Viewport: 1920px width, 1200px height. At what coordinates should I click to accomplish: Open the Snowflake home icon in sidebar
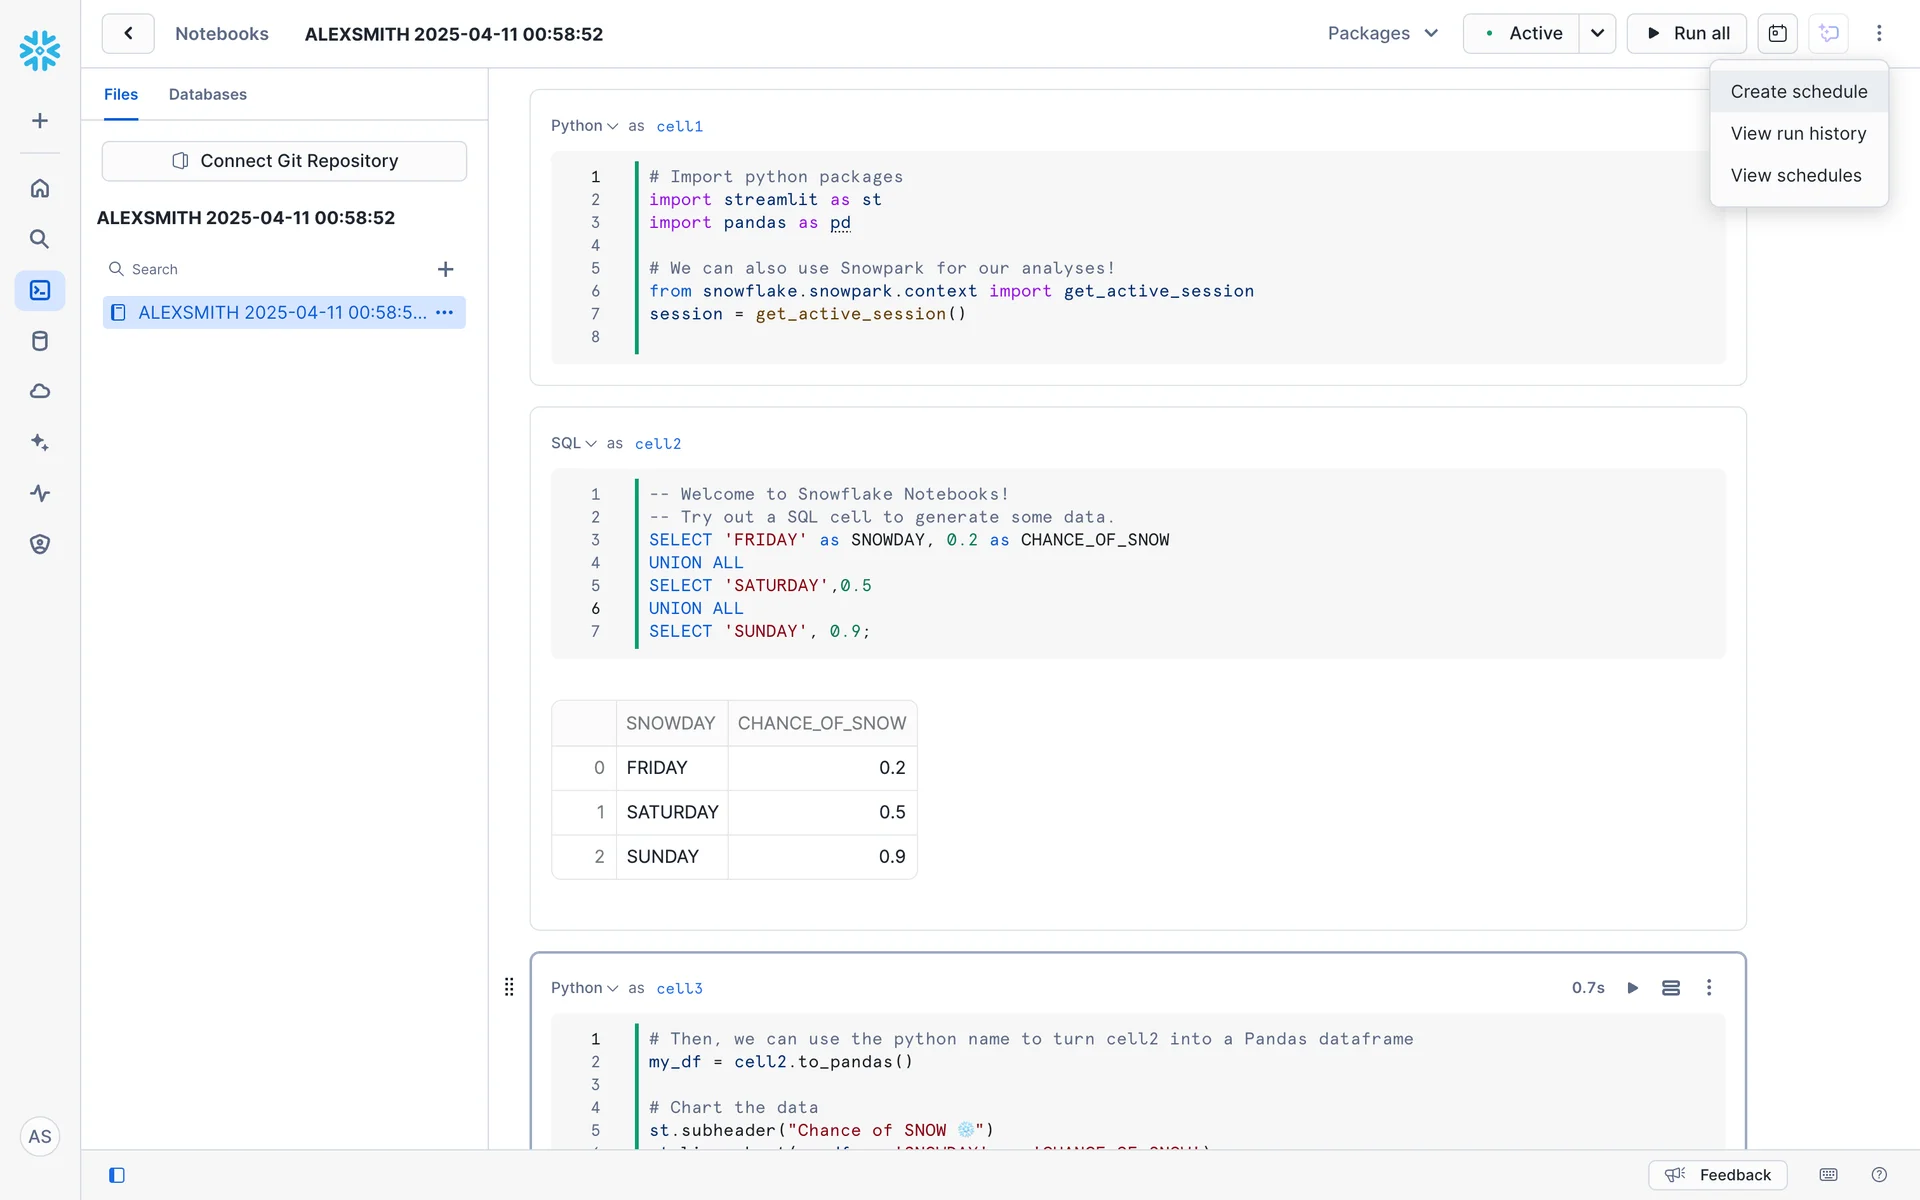40,188
